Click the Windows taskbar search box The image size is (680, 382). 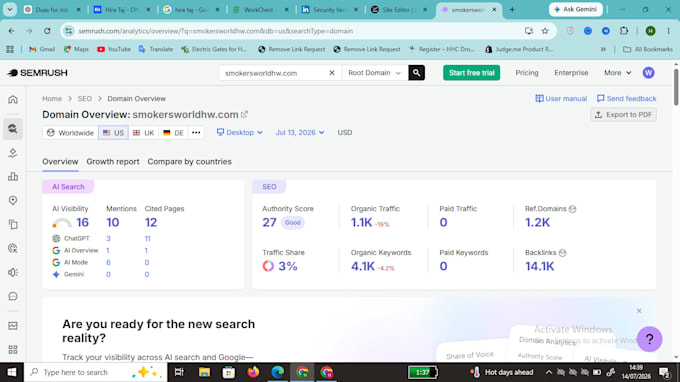(95, 372)
